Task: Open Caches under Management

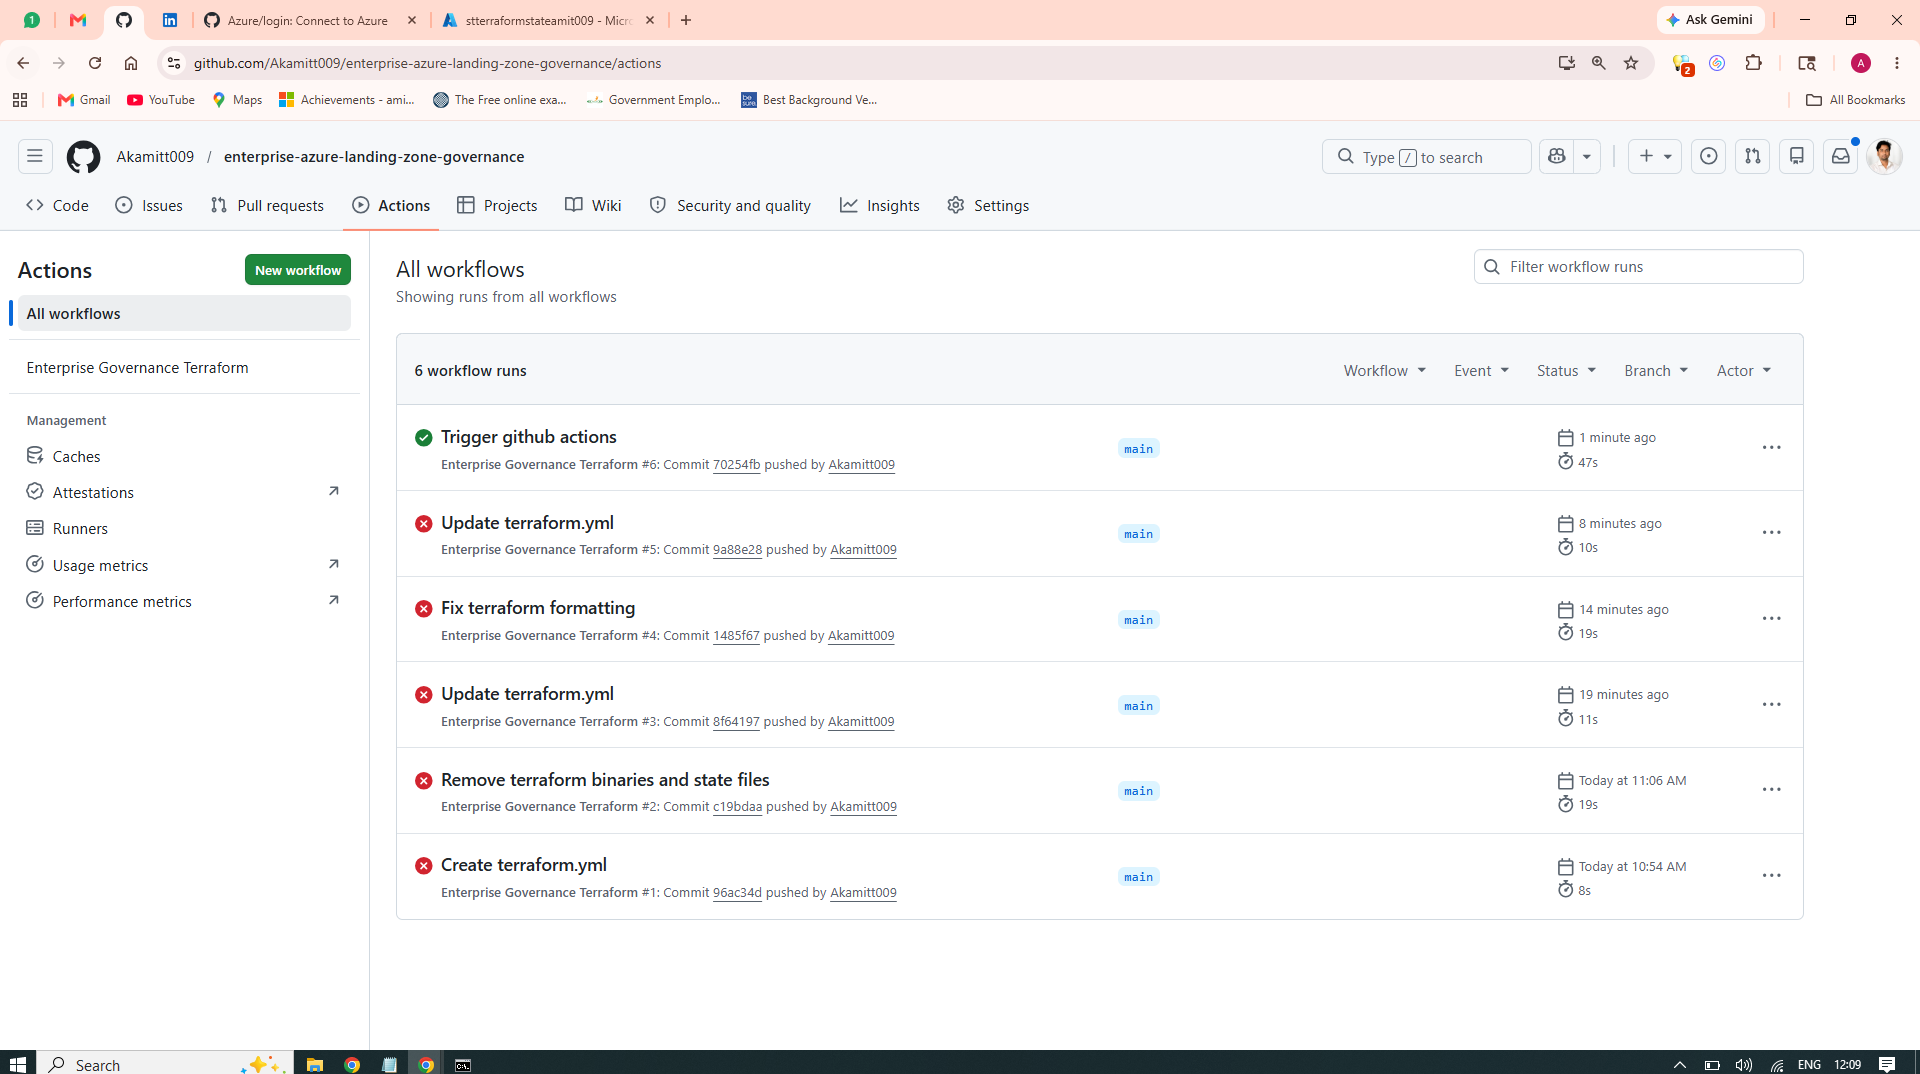Action: pos(184,457)
